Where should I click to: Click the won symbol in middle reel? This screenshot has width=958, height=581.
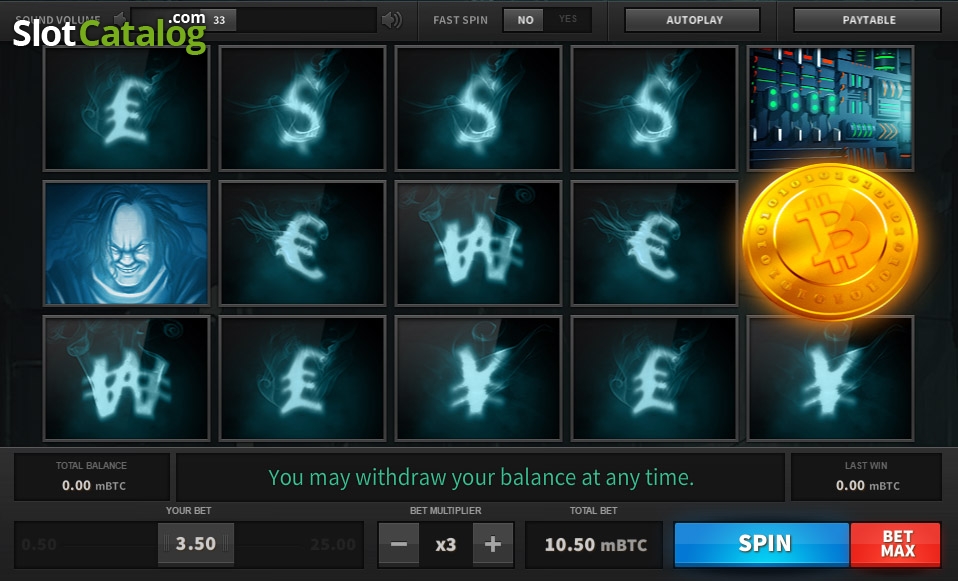(x=478, y=243)
